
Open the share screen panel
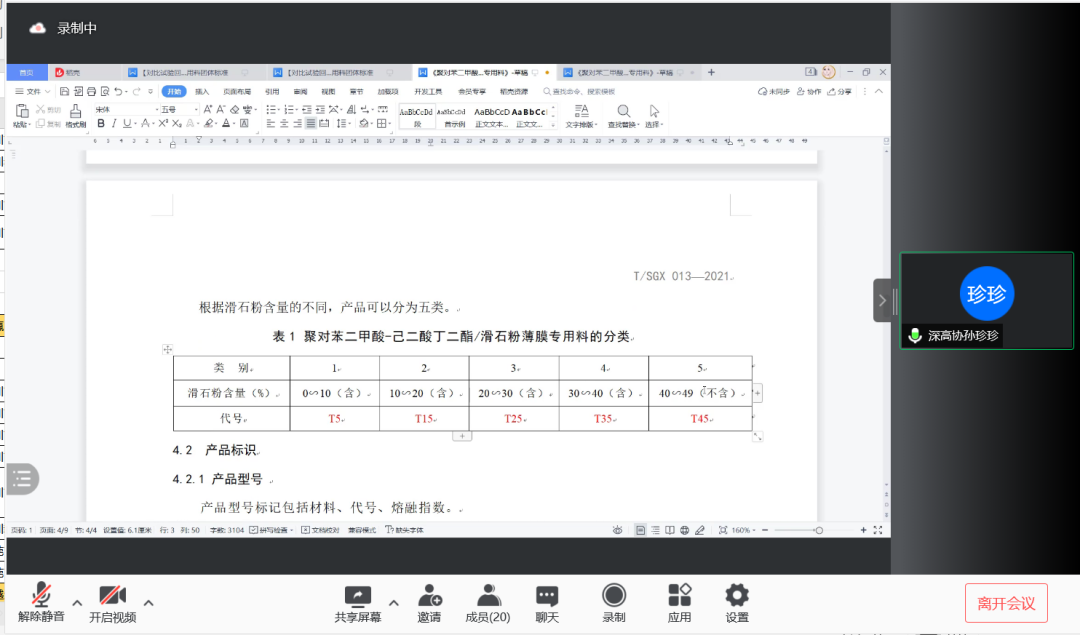(x=357, y=600)
